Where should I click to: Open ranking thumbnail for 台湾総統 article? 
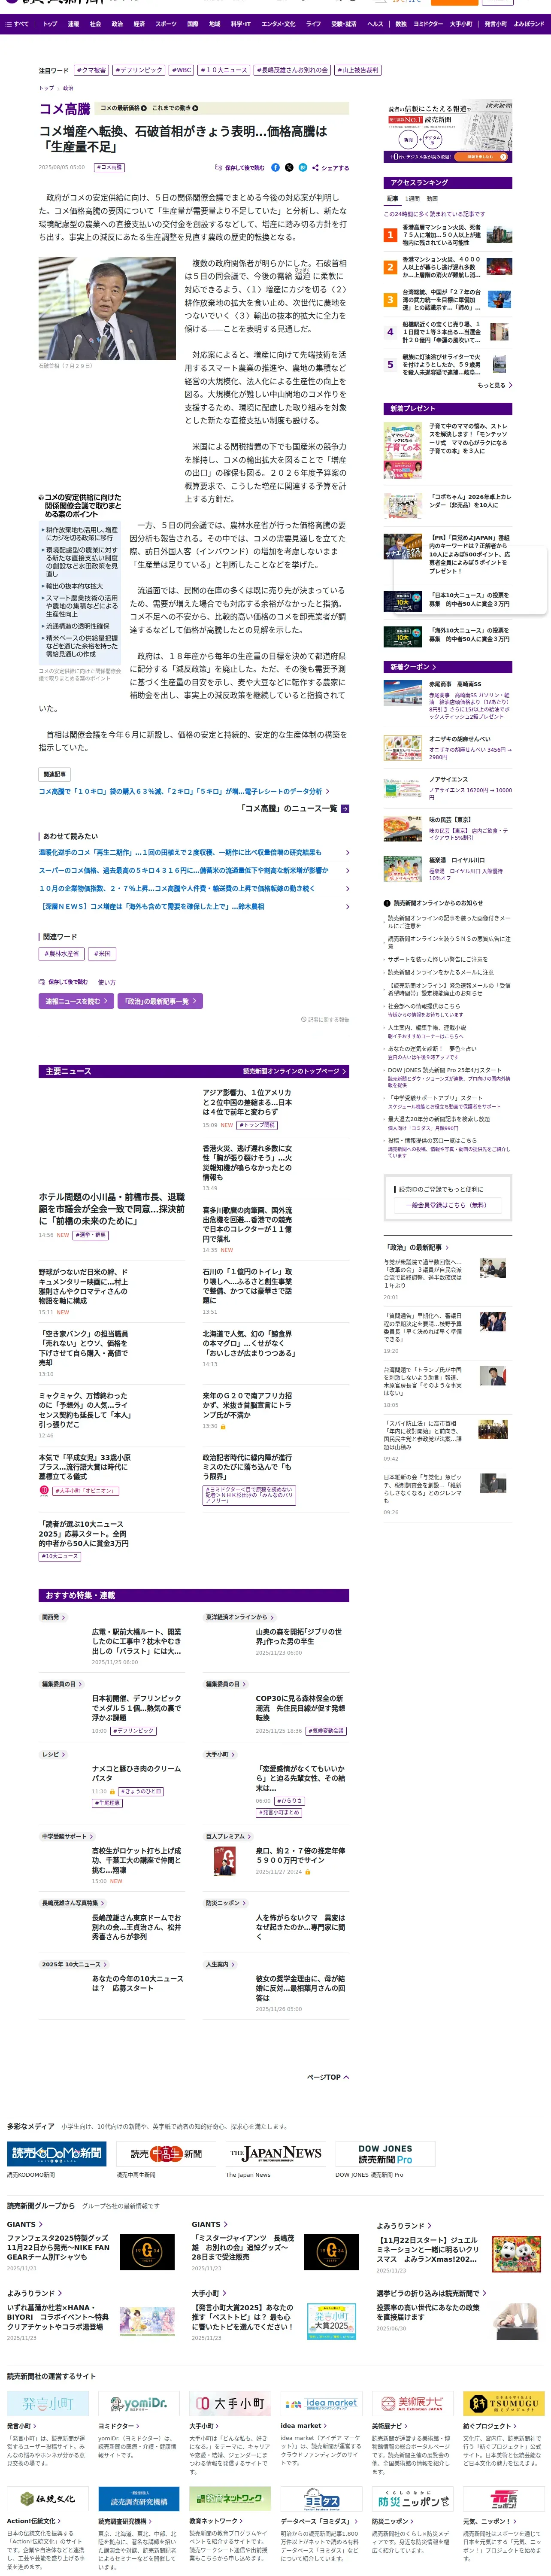click(499, 299)
